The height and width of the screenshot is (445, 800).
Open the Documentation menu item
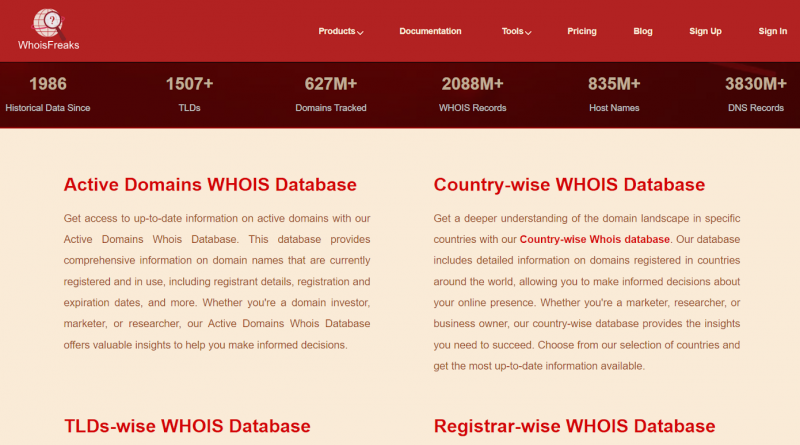430,31
